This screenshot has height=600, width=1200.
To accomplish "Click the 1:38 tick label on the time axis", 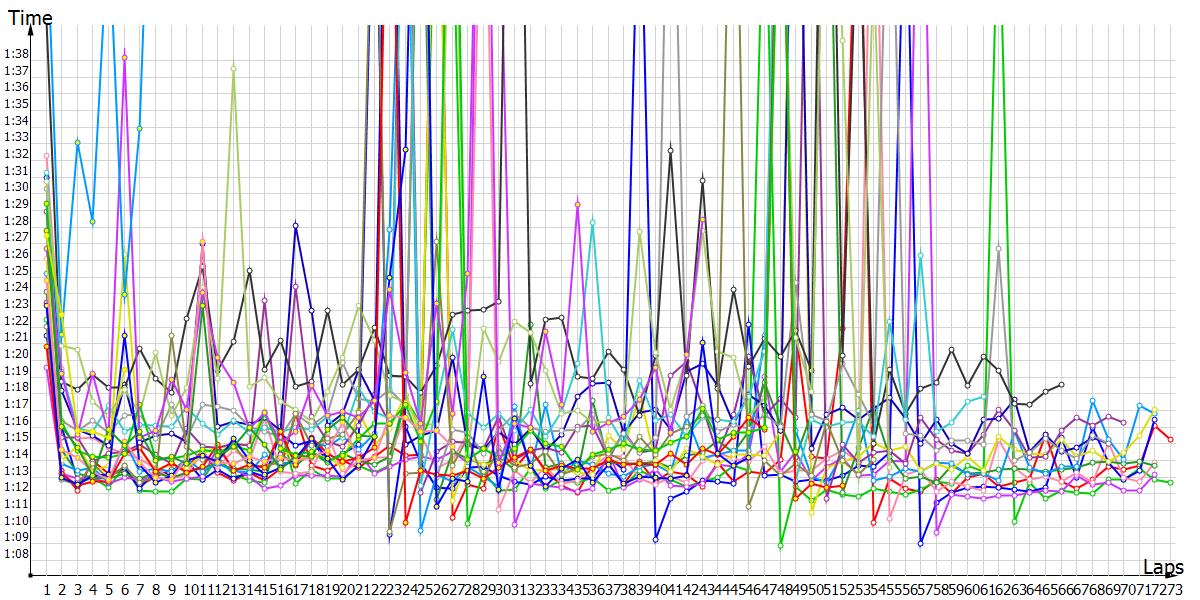I will 17,54.
